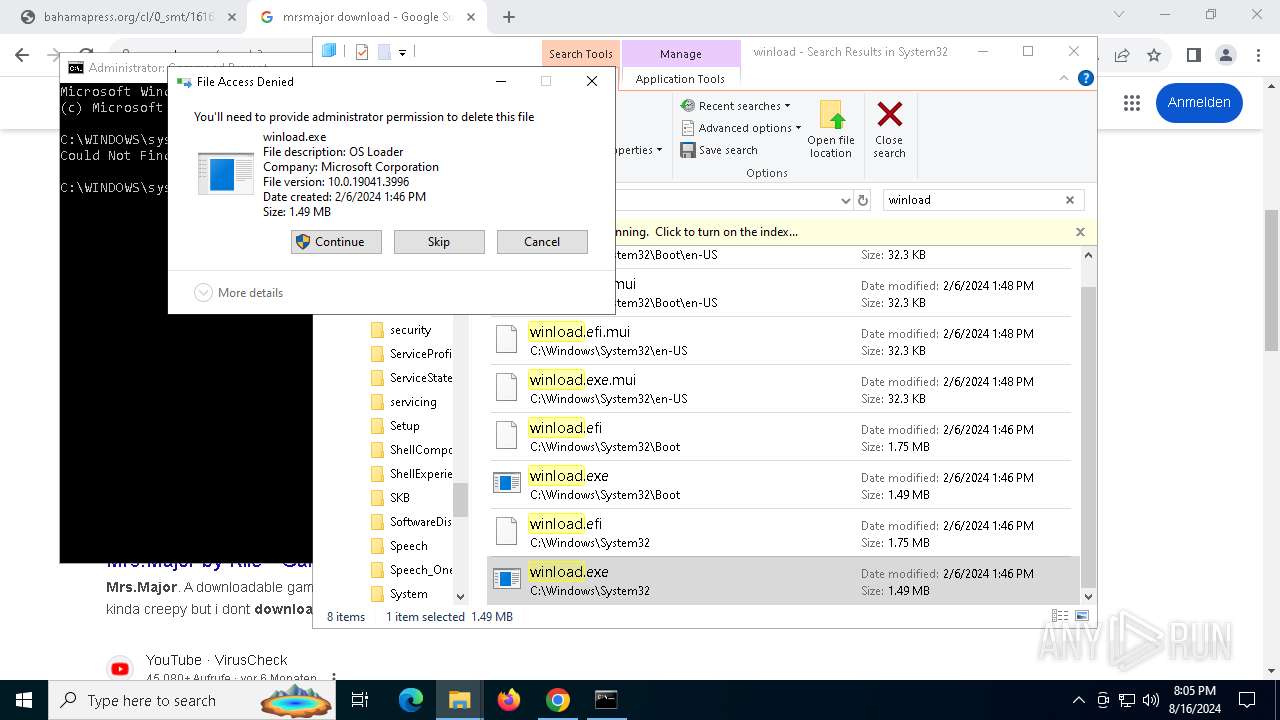Image resolution: width=1280 pixels, height=720 pixels.
Task: Switch Explorer to large icons view
Action: tap(1080, 617)
